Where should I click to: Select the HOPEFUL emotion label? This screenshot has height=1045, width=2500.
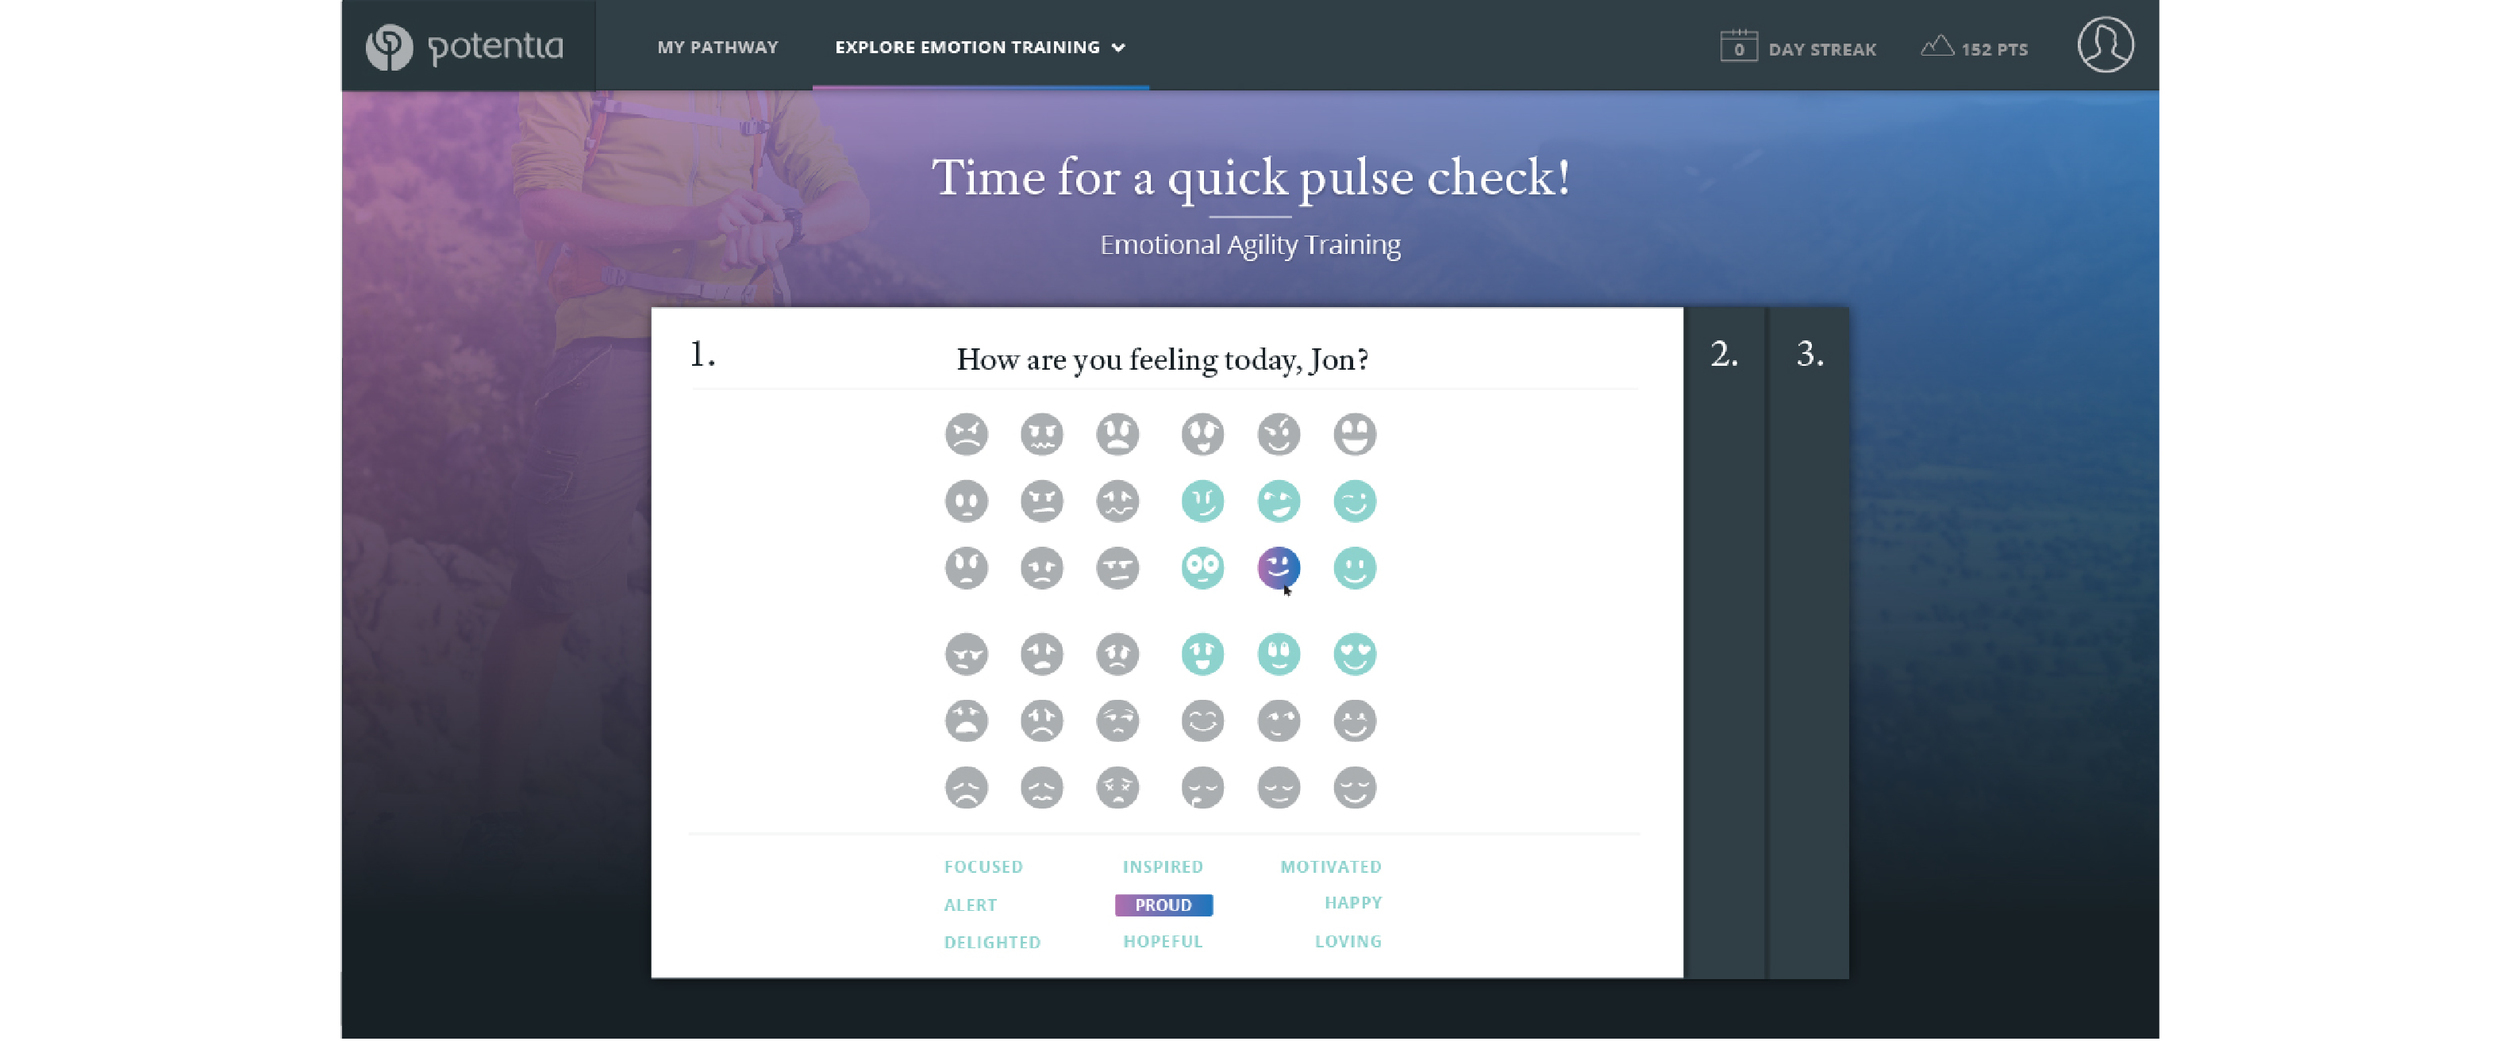tap(1162, 941)
